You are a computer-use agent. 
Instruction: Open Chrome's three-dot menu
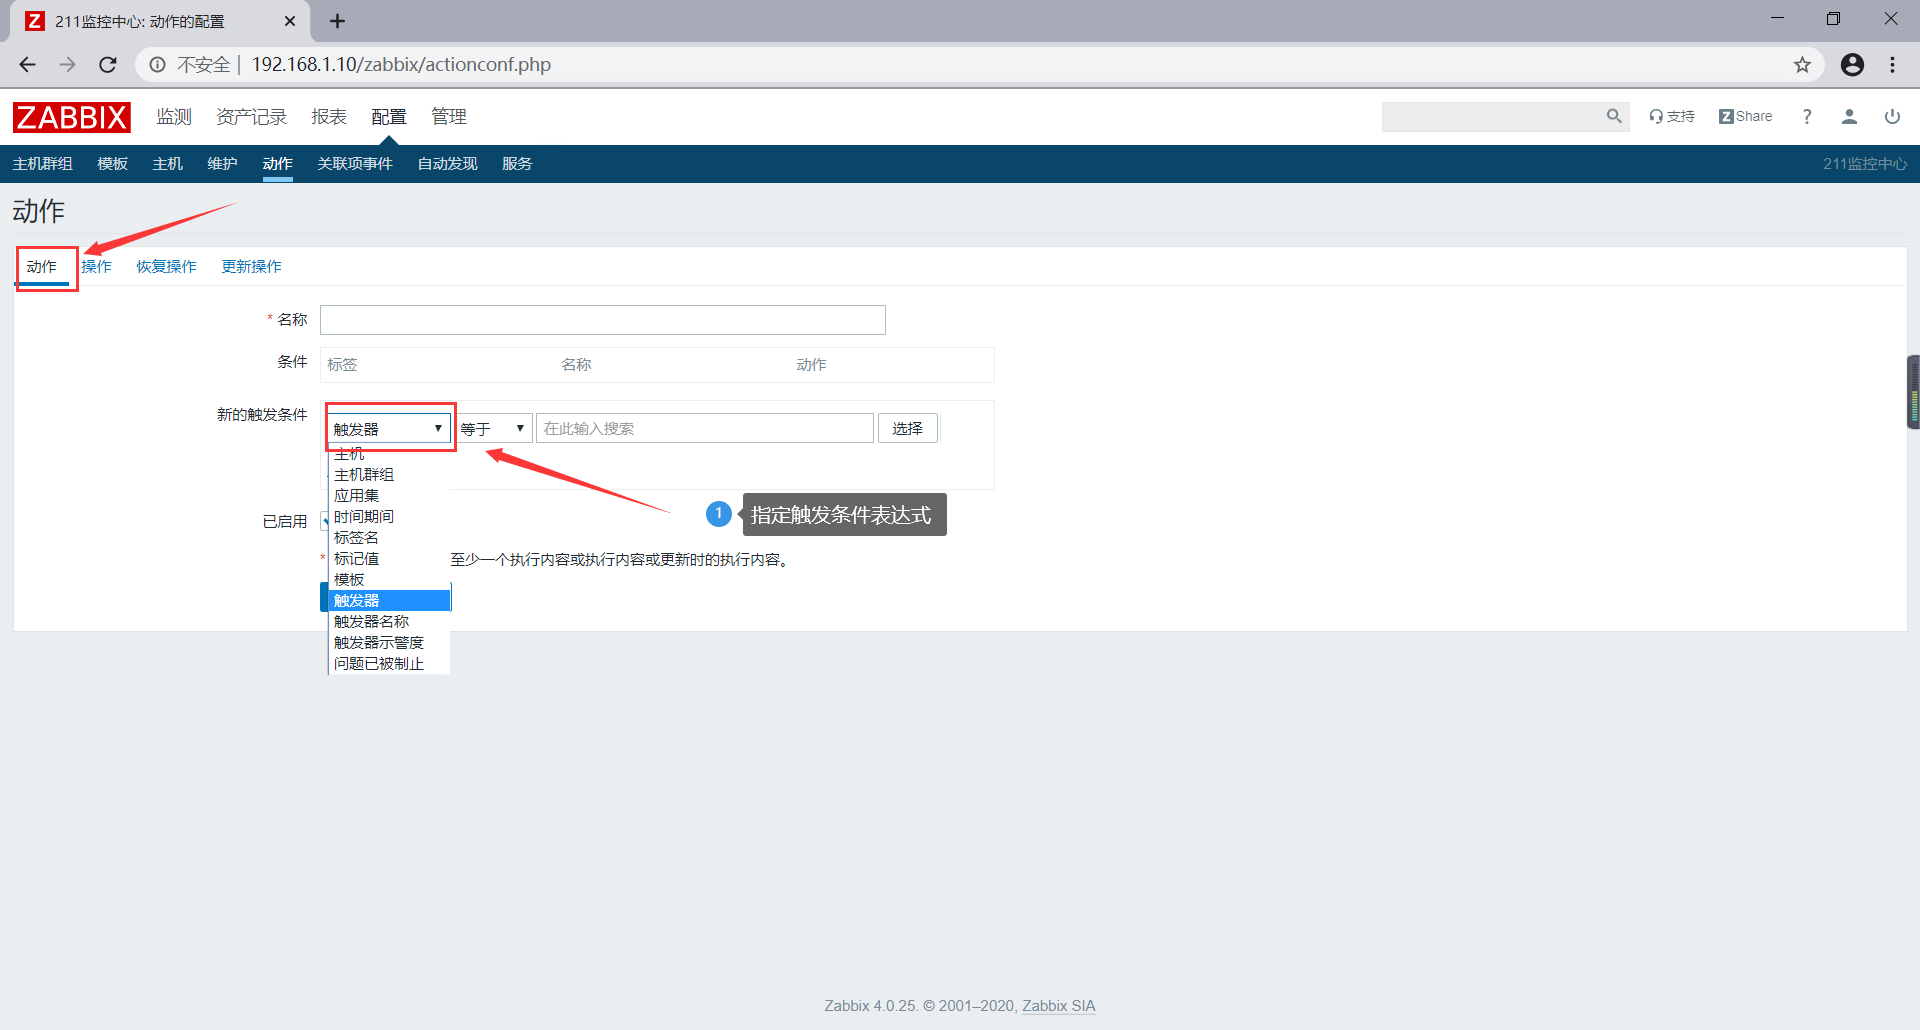[x=1892, y=65]
